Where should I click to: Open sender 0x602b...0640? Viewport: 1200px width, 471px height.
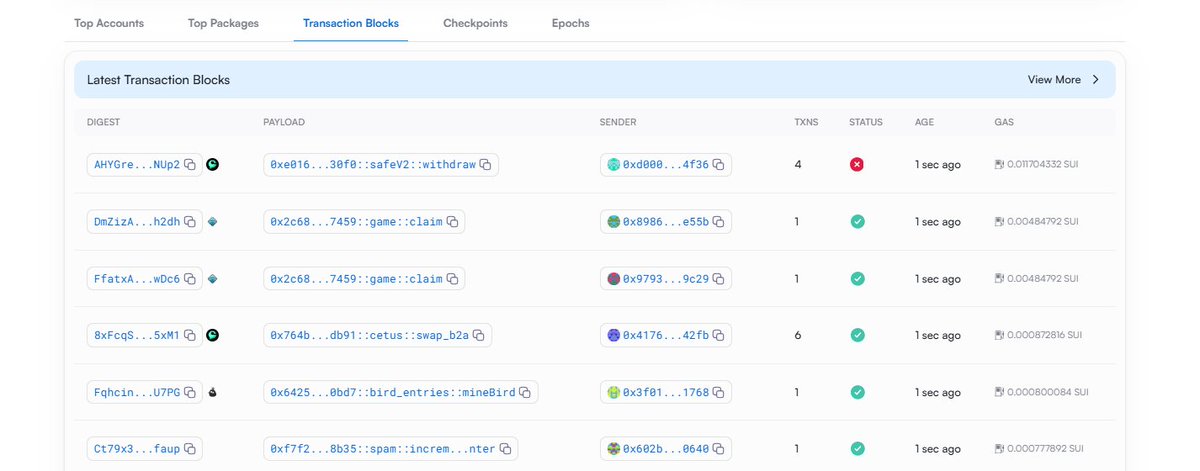pos(666,449)
